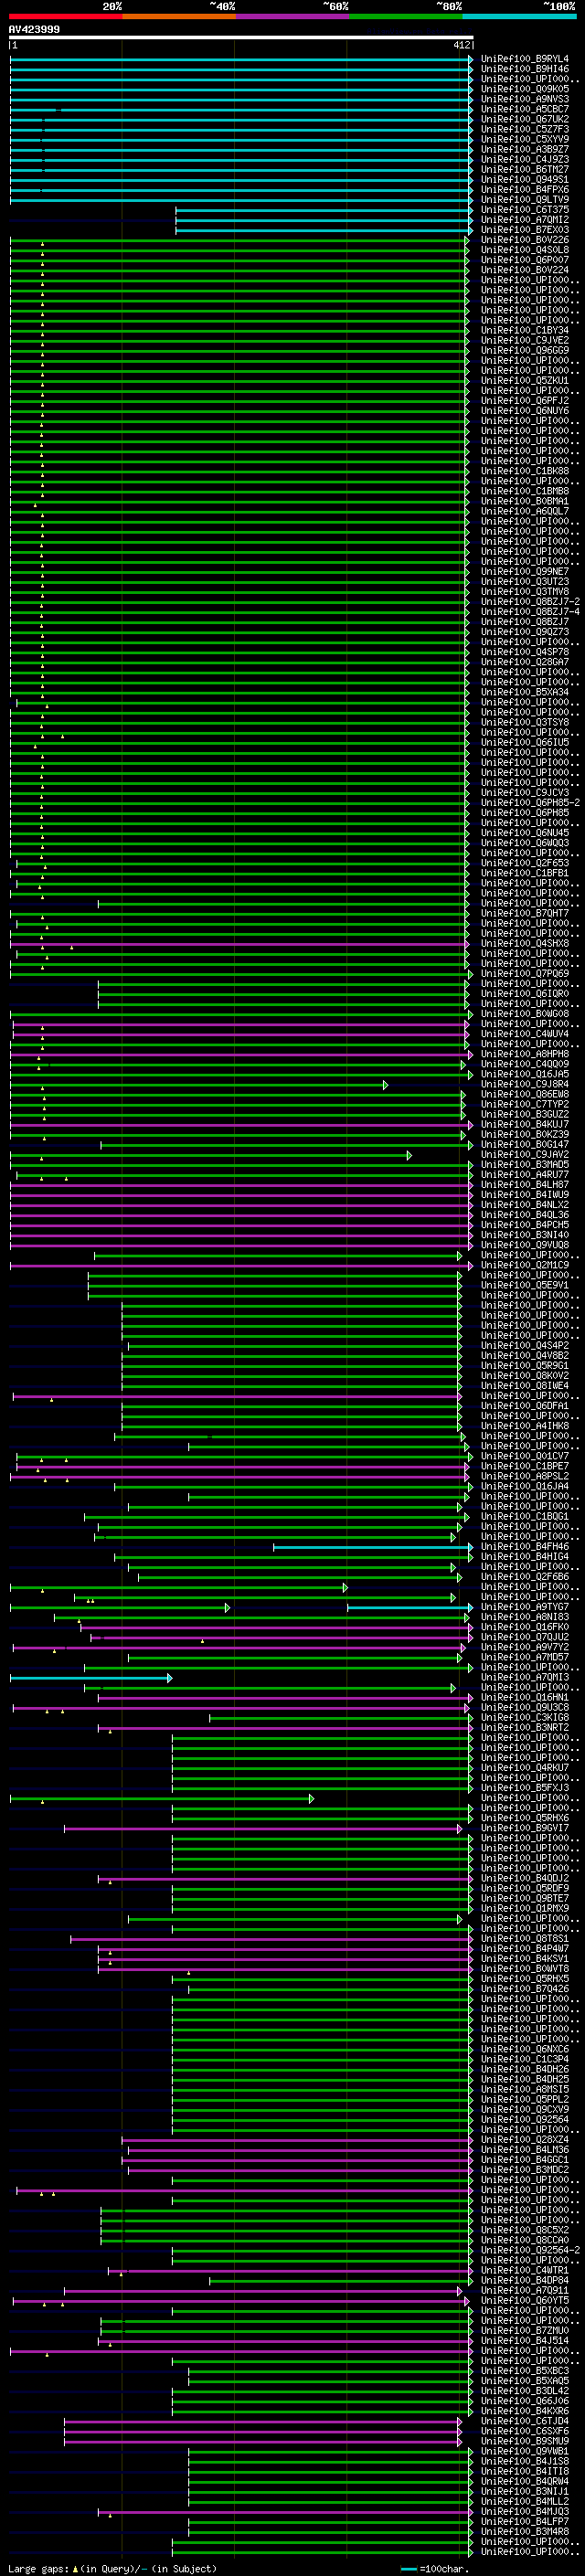585x2576 pixels.
Task: Select the UniRef100_C1BY34 label
Action: tap(525, 330)
